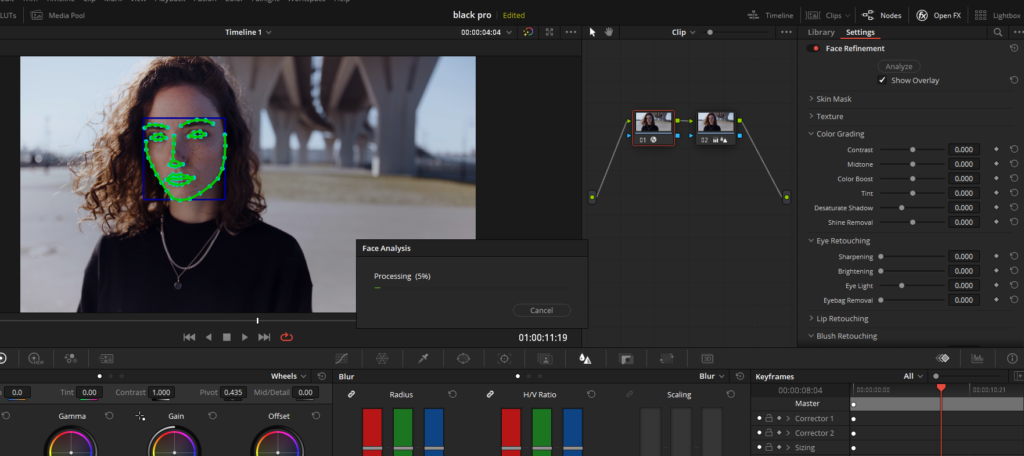This screenshot has height=456, width=1024.
Task: Show the Scopes palette icon
Action: tap(978, 358)
